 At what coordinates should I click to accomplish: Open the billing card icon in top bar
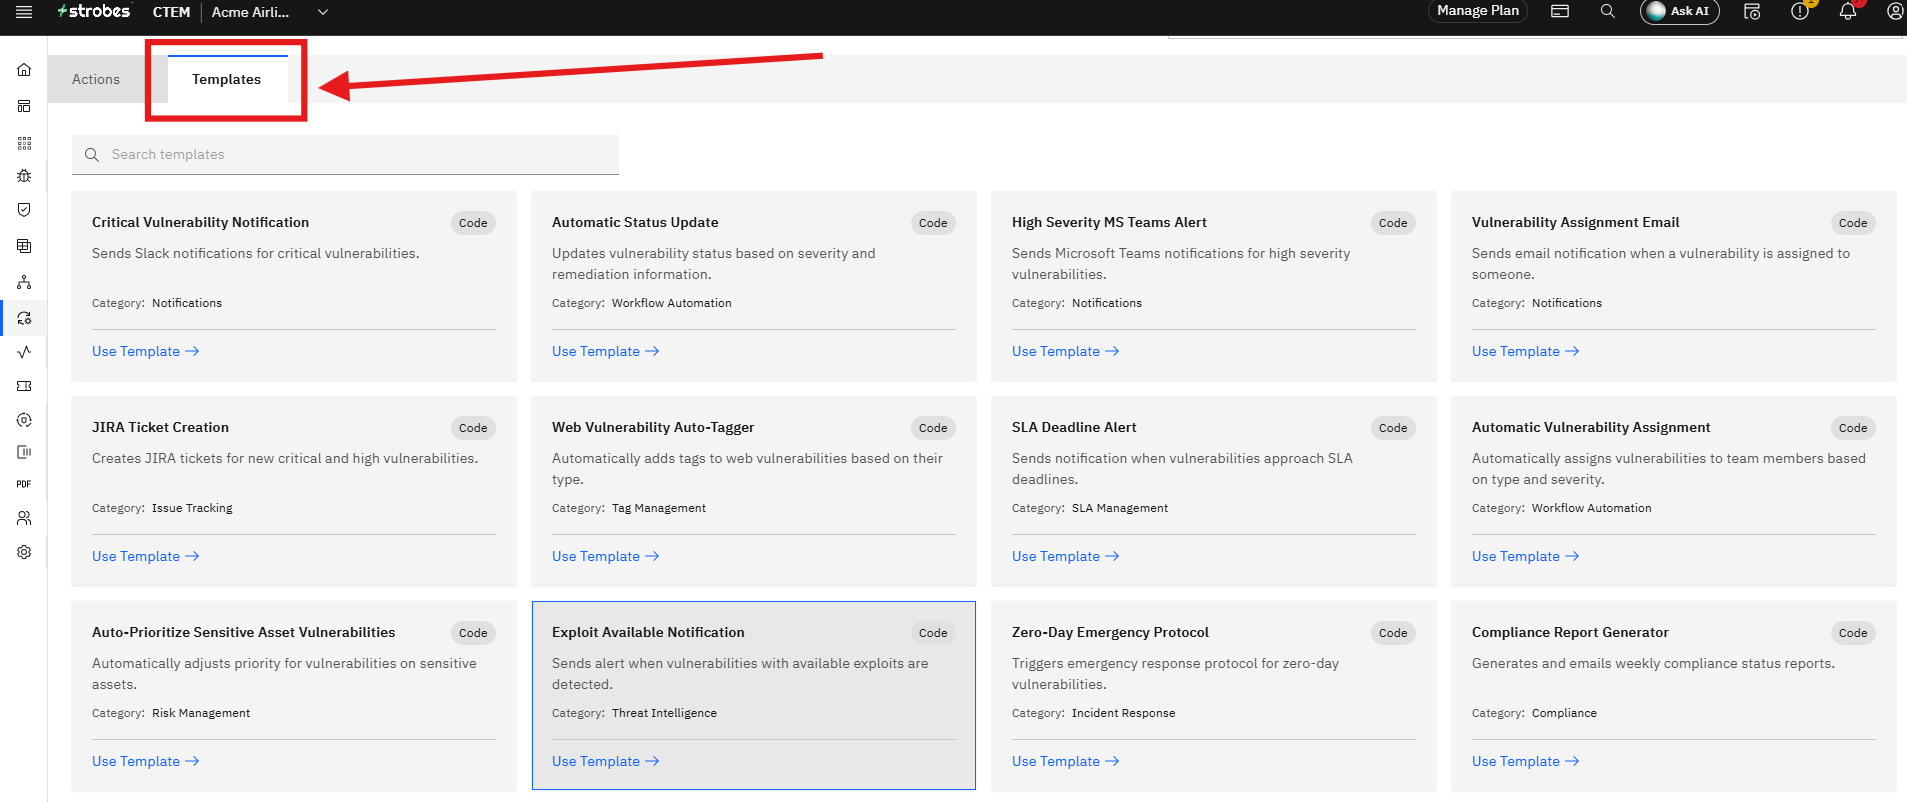pyautogui.click(x=1559, y=11)
